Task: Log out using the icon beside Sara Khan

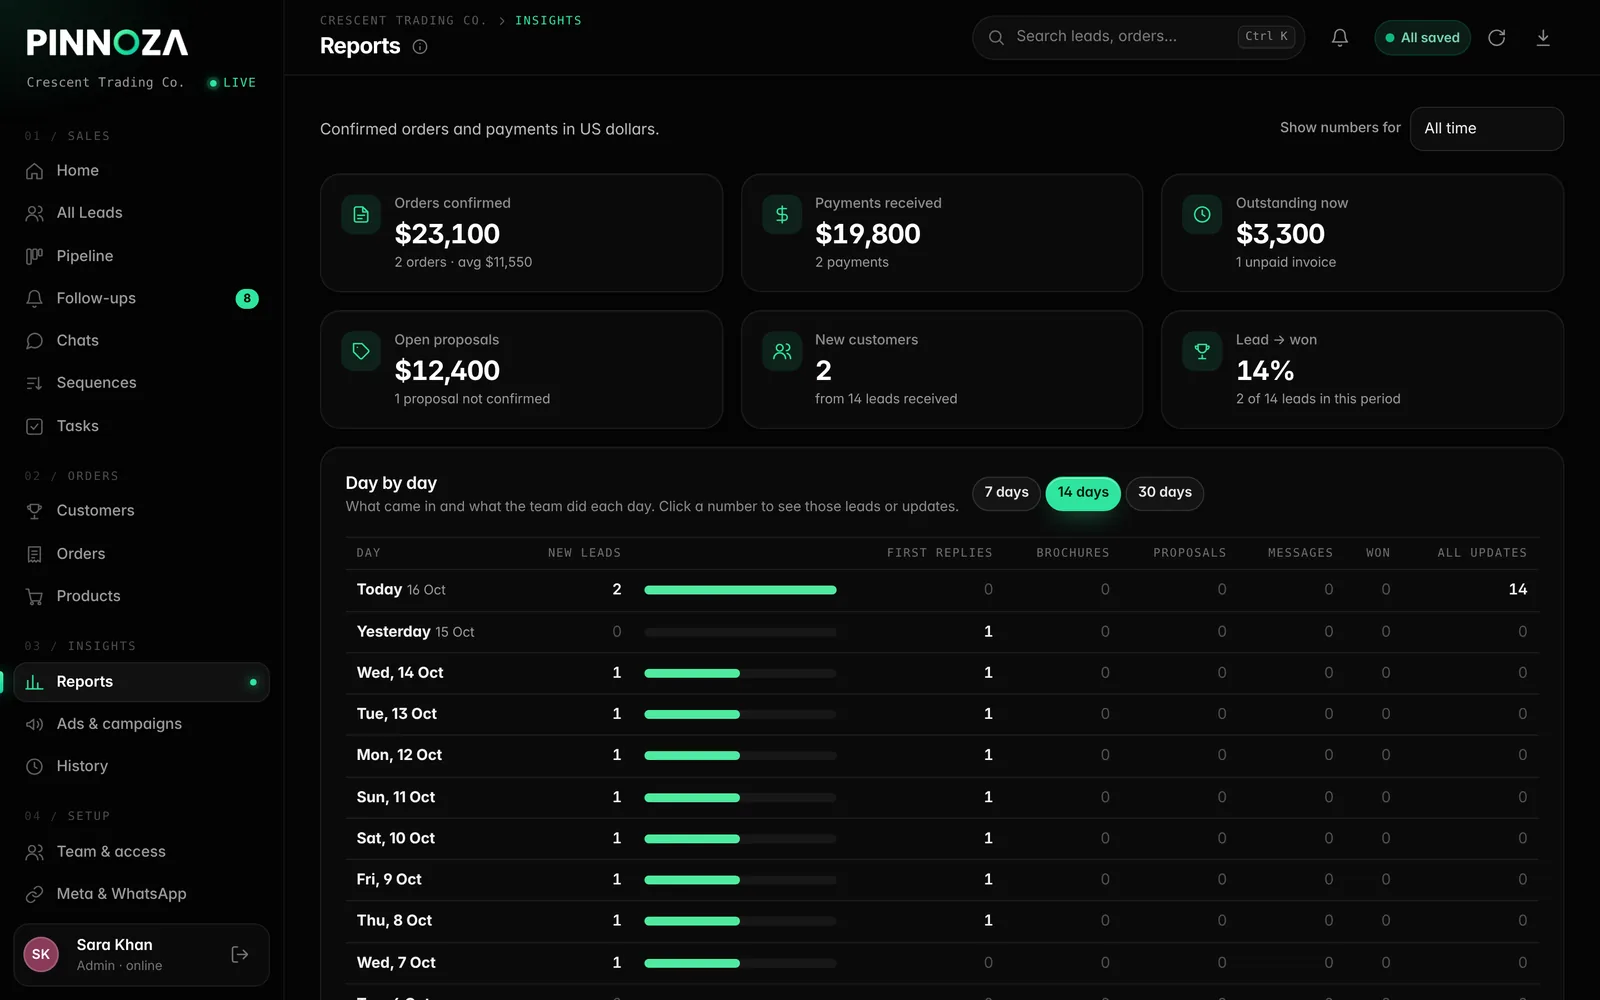Action: pos(240,955)
